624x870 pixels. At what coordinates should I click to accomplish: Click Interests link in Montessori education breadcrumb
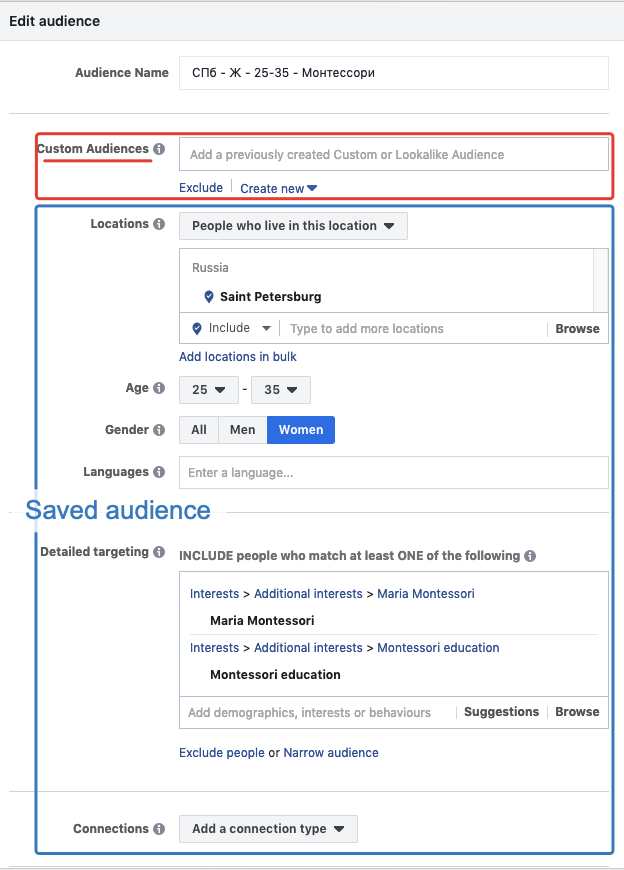tap(214, 648)
